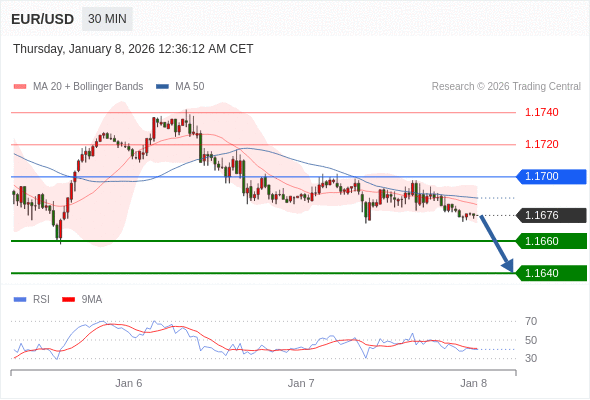Click the RSI 50 axis value
The image size is (590, 400).
(x=531, y=340)
